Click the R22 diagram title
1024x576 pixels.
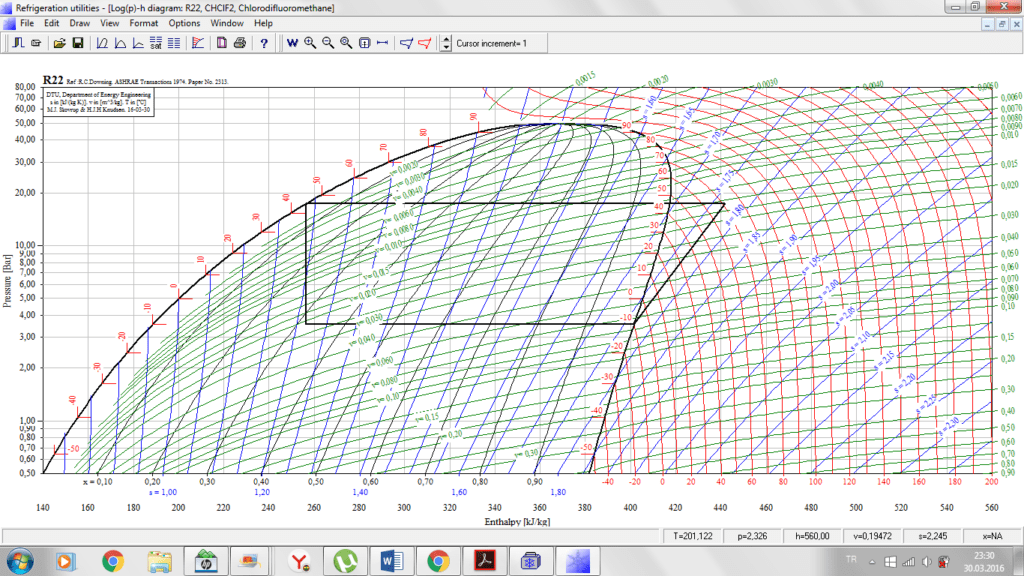point(53,80)
